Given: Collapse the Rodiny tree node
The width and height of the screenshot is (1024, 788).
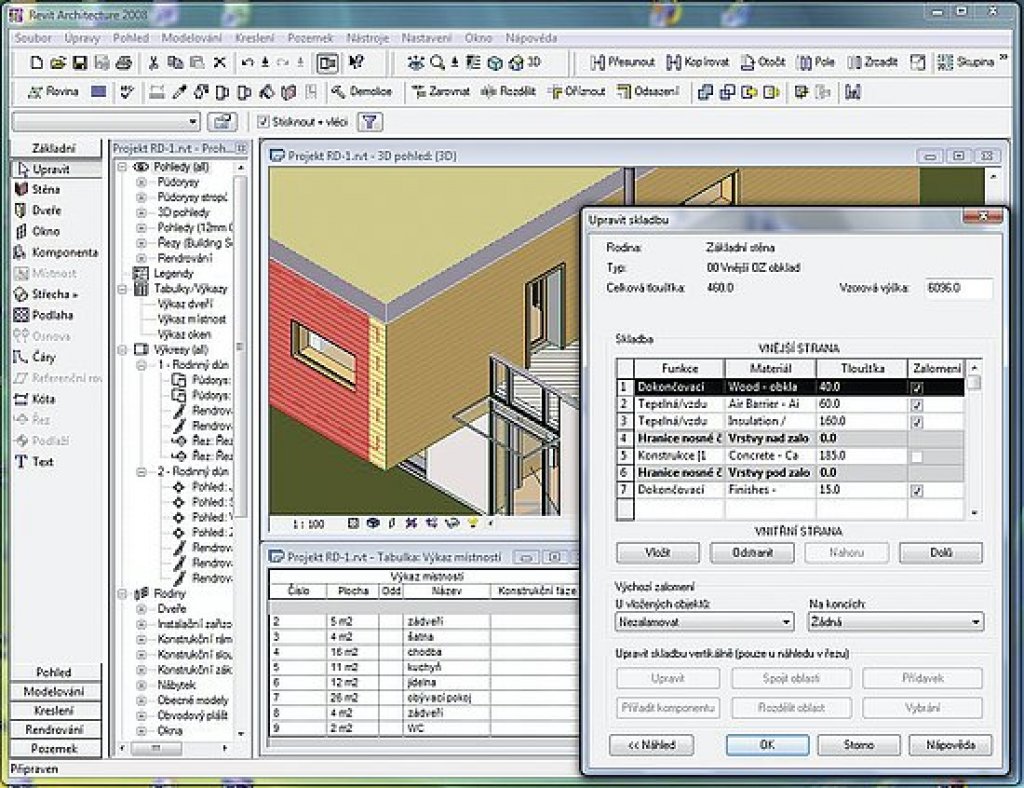Looking at the screenshot, I should pyautogui.click(x=122, y=593).
